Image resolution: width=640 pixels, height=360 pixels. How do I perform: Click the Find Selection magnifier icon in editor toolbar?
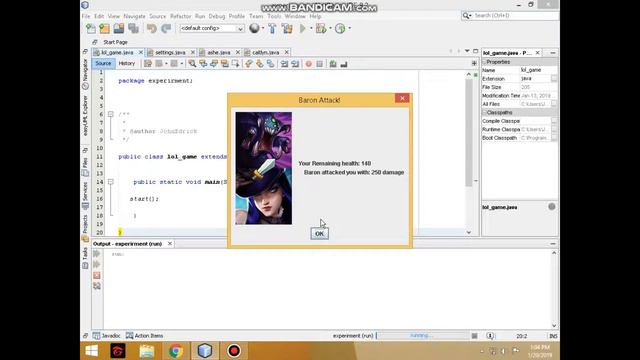(x=192, y=64)
